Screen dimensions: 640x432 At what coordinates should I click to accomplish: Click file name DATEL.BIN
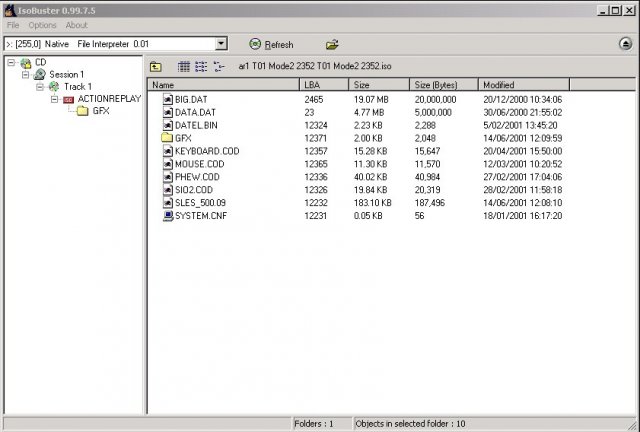coord(196,125)
